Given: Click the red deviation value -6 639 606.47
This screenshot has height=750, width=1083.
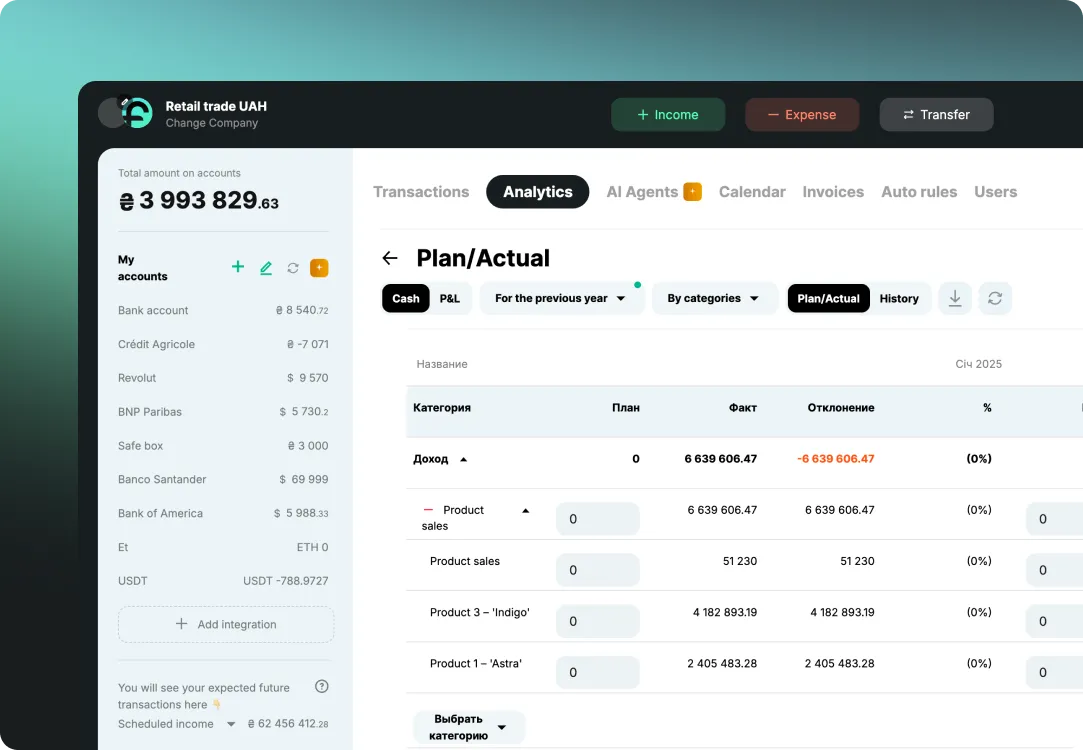Looking at the screenshot, I should 836,459.
